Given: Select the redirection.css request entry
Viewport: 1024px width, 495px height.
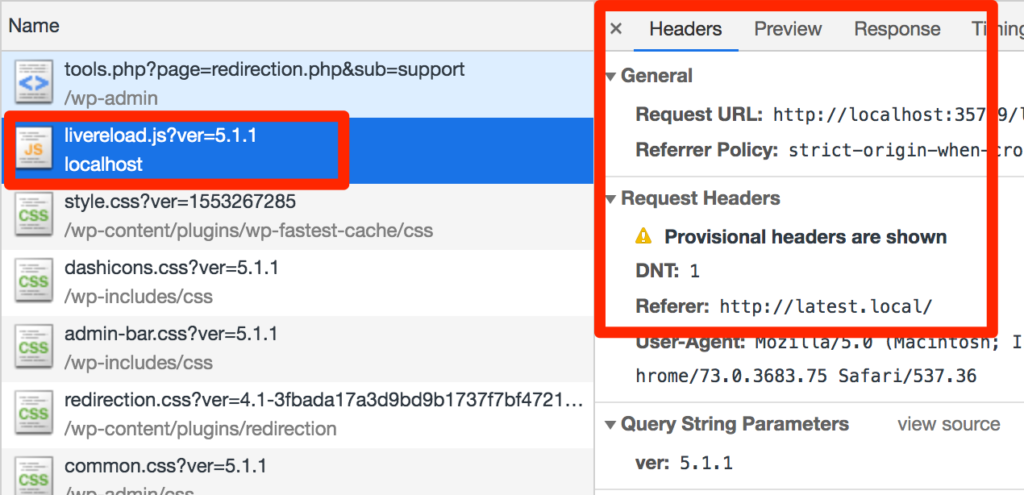Looking at the screenshot, I should pos(297,414).
